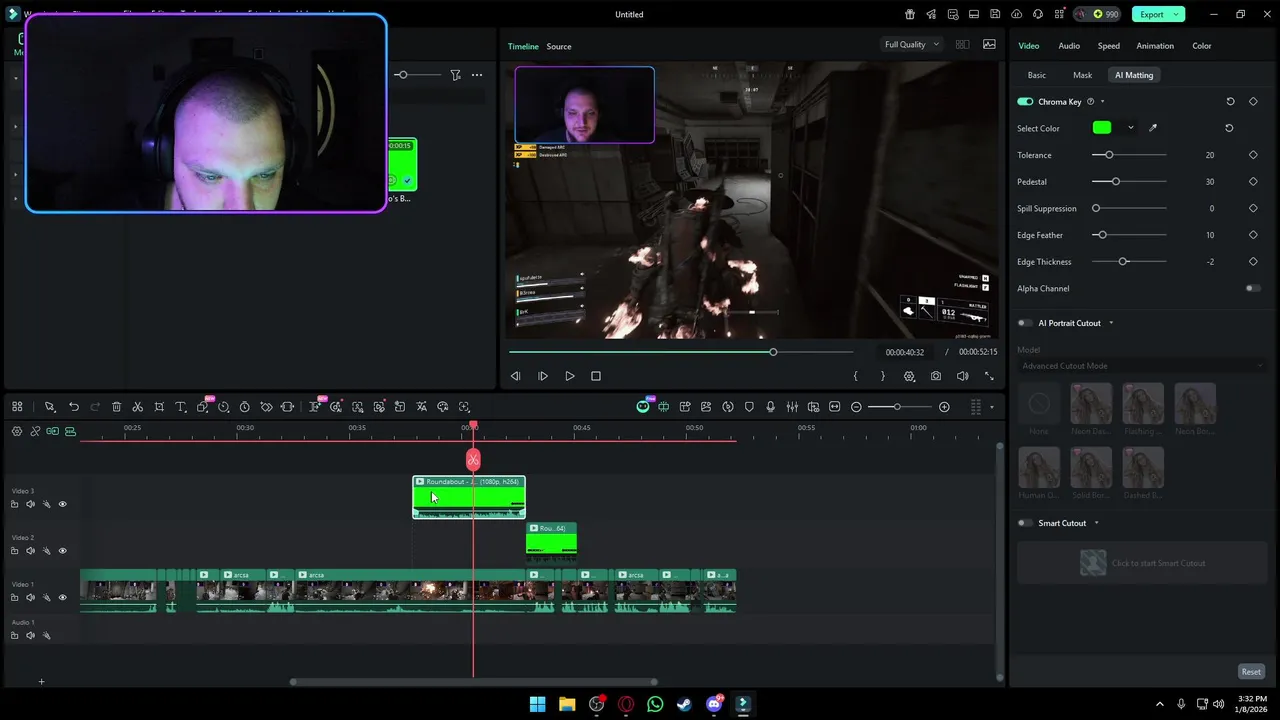The width and height of the screenshot is (1280, 720).
Task: Click the snapshot camera icon under preview
Action: pos(936,376)
